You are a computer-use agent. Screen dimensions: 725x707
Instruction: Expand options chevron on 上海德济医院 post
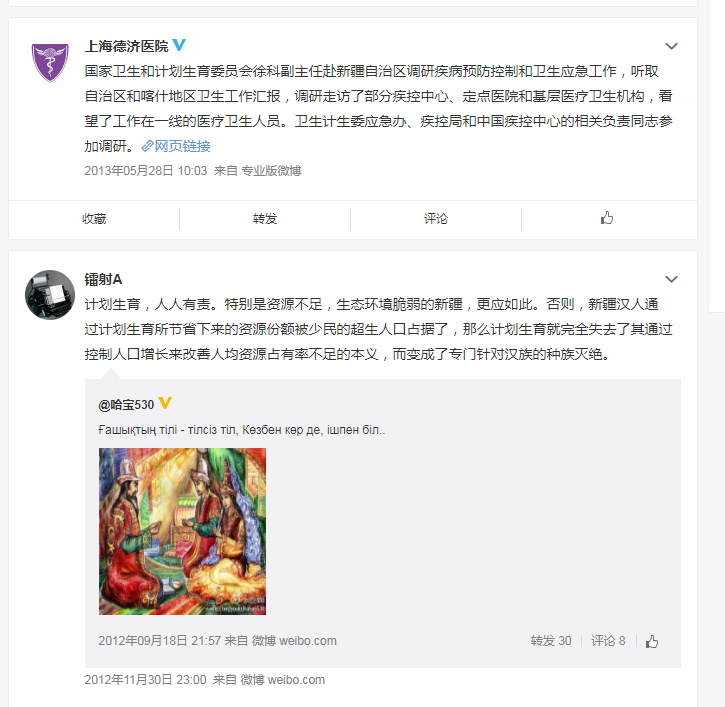(x=671, y=46)
